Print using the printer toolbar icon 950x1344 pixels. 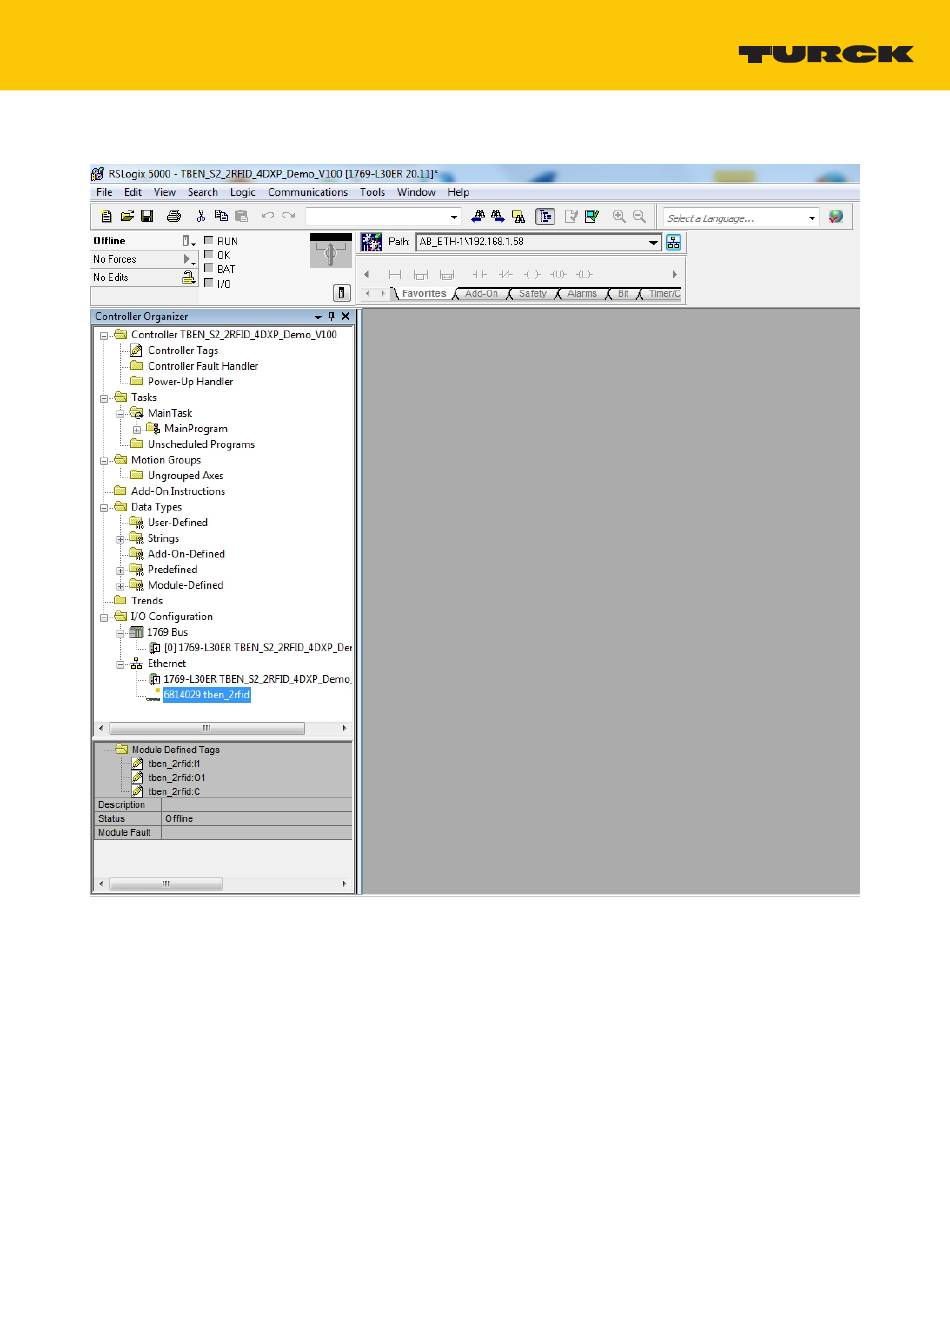click(x=174, y=216)
